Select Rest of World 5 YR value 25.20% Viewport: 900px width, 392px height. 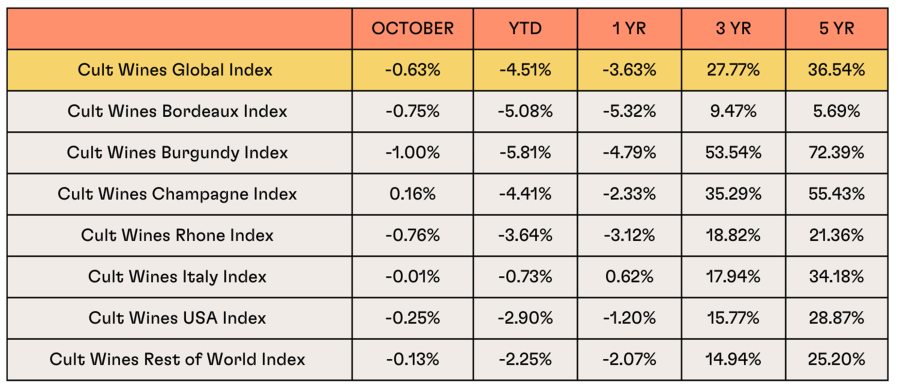click(838, 359)
